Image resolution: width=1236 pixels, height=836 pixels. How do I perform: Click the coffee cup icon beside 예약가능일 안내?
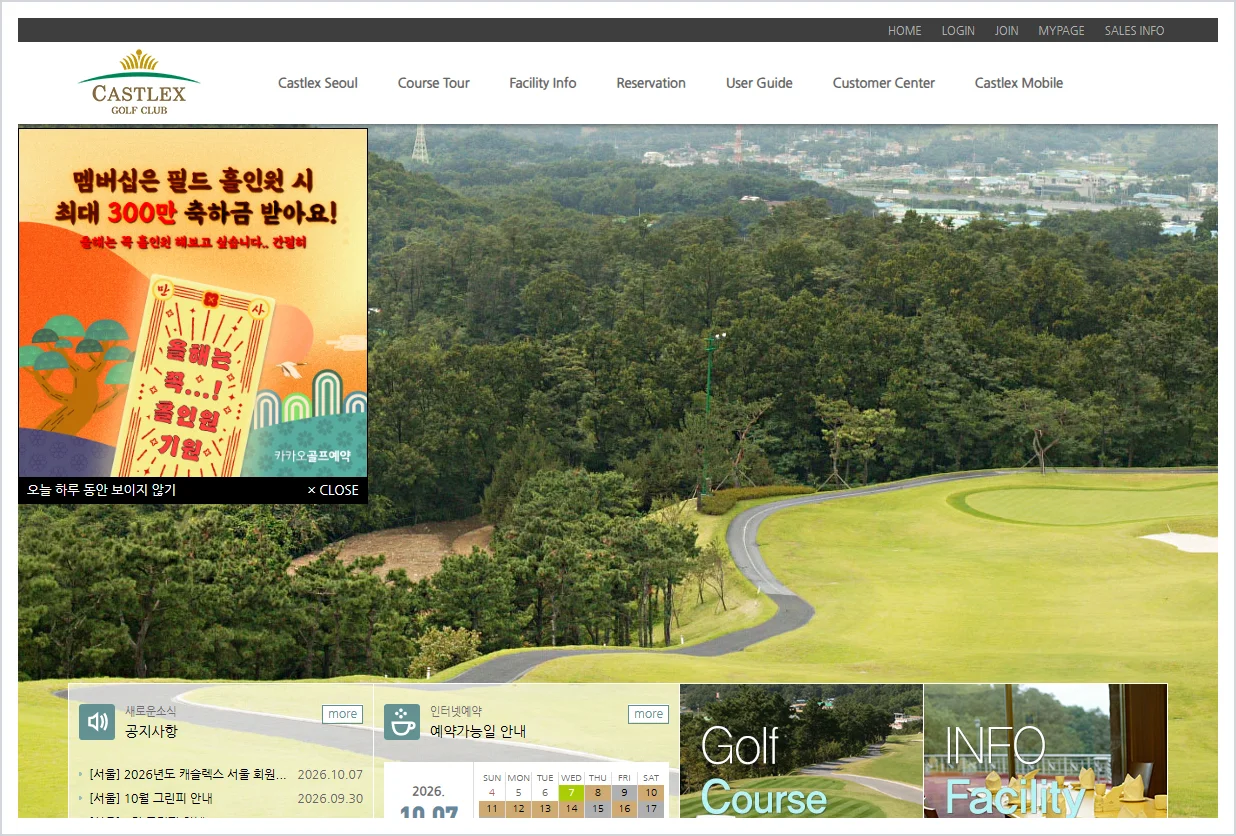(x=402, y=722)
